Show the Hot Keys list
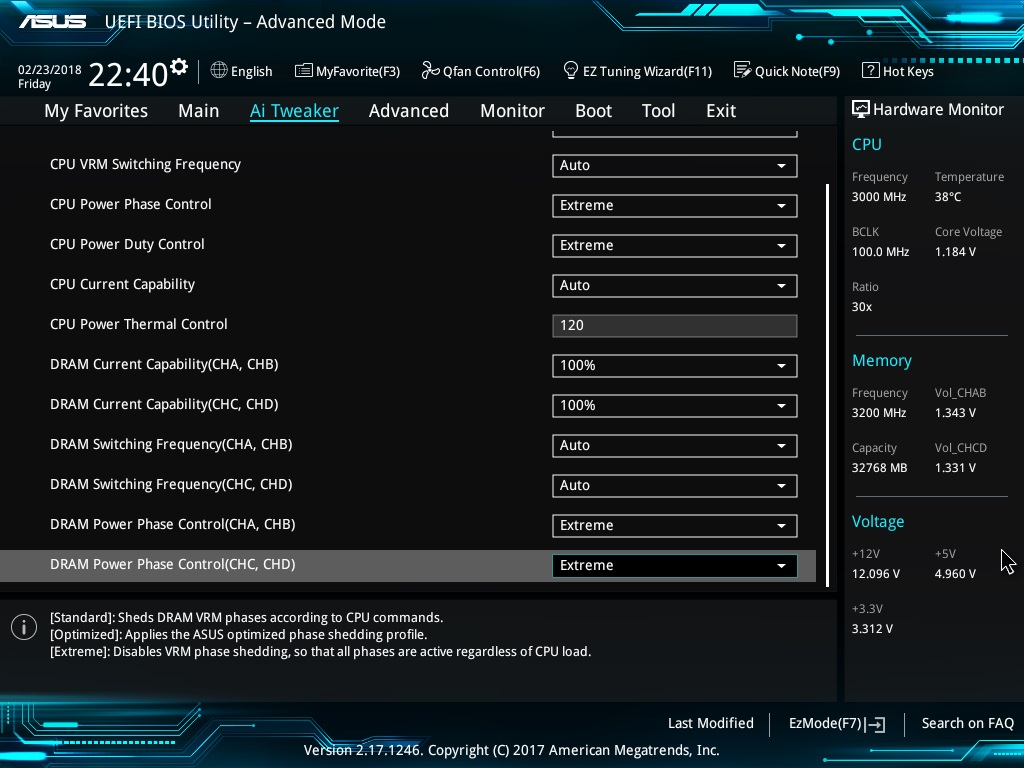Image resolution: width=1024 pixels, height=768 pixels. (898, 71)
